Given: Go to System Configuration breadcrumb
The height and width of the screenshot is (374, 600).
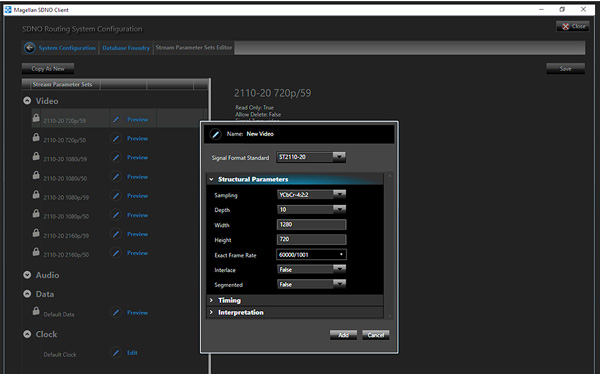Looking at the screenshot, I should click(67, 48).
